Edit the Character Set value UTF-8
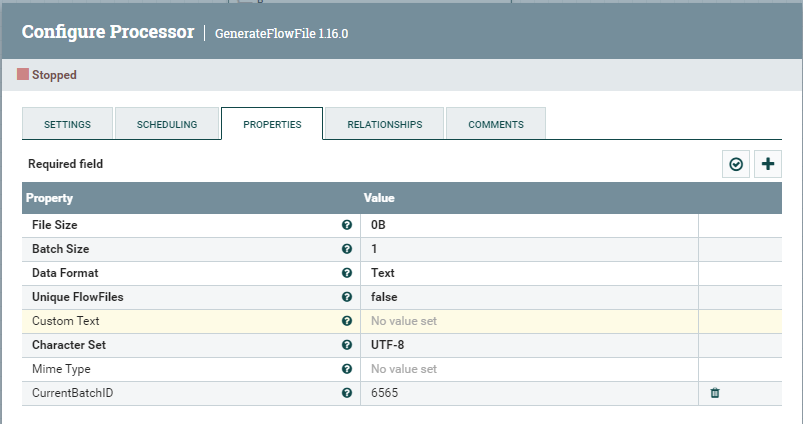 click(x=529, y=345)
